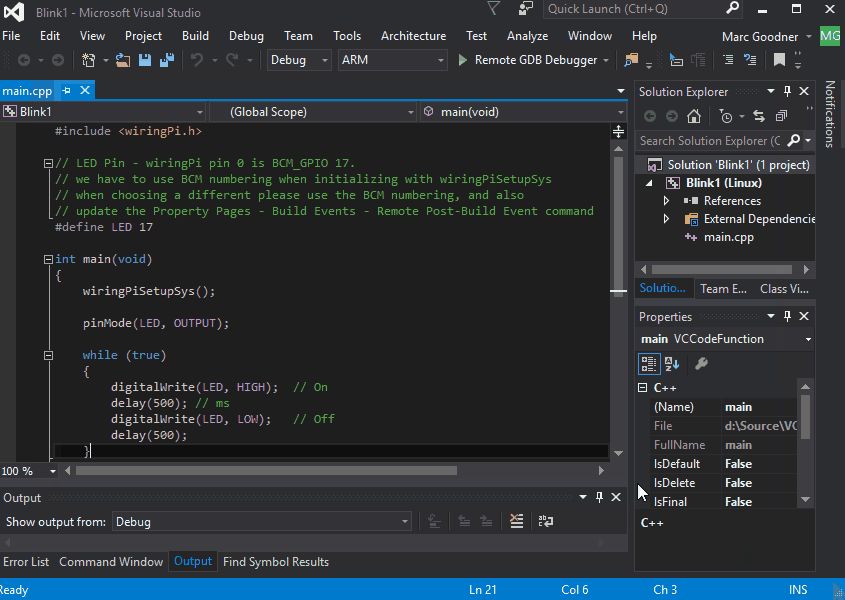Viewport: 845px width, 600px height.
Task: Click the Property Pages wrench icon
Action: [x=701, y=364]
